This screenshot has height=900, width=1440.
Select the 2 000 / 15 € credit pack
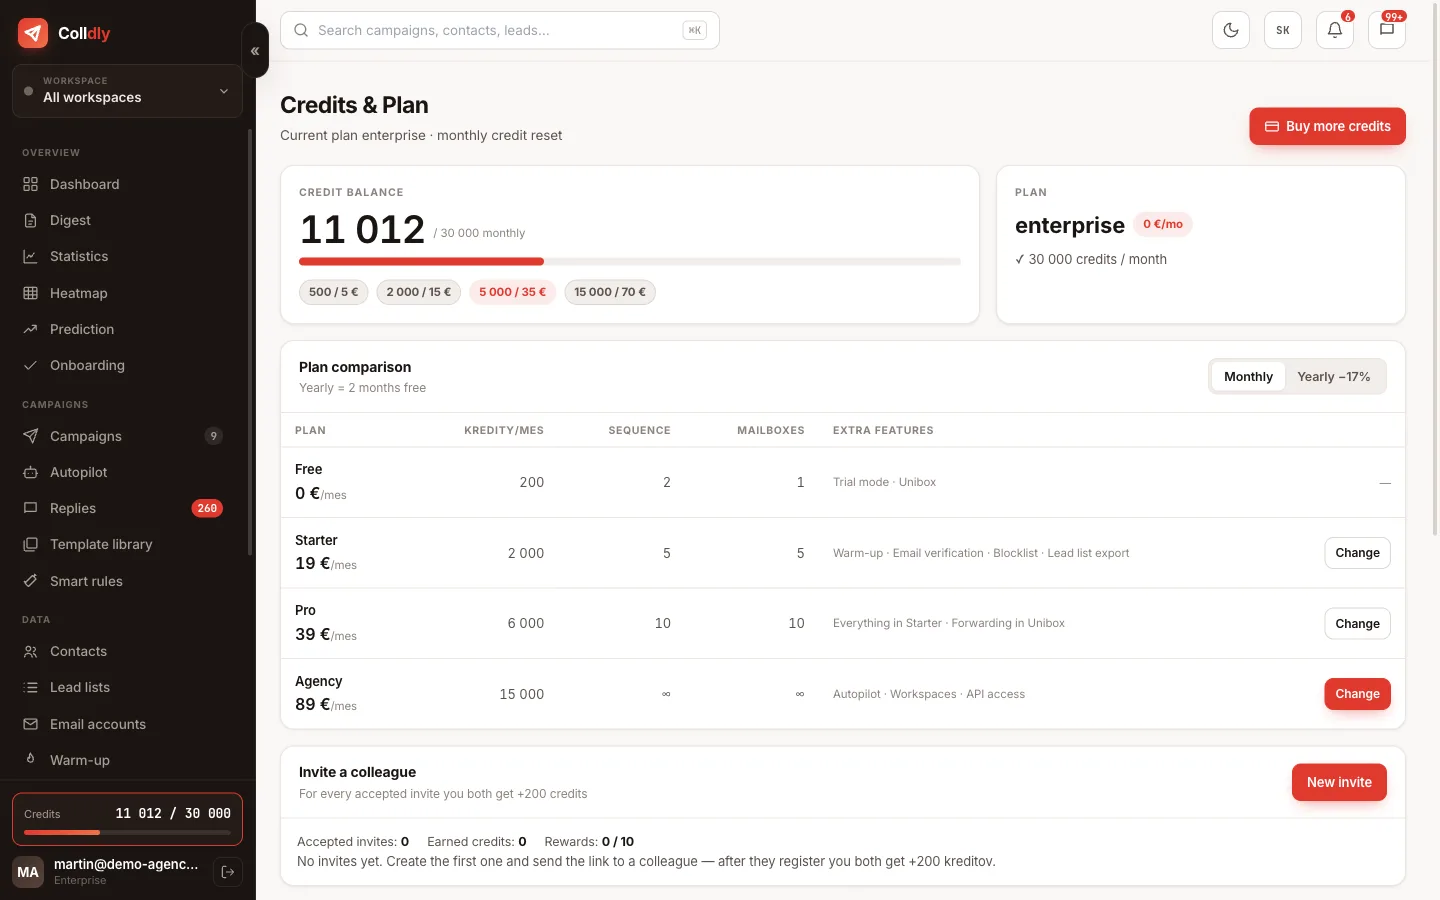419,292
